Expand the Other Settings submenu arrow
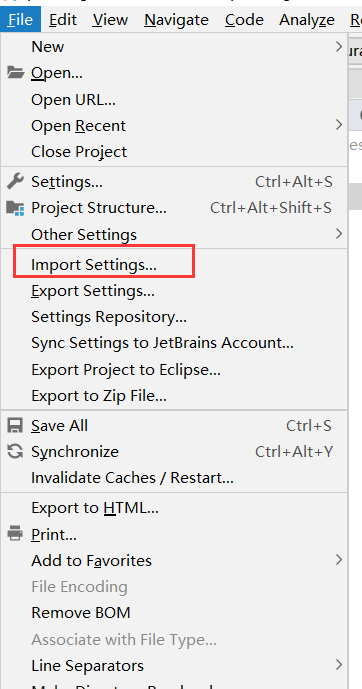Screen dimensions: 362x689 pos(339,234)
